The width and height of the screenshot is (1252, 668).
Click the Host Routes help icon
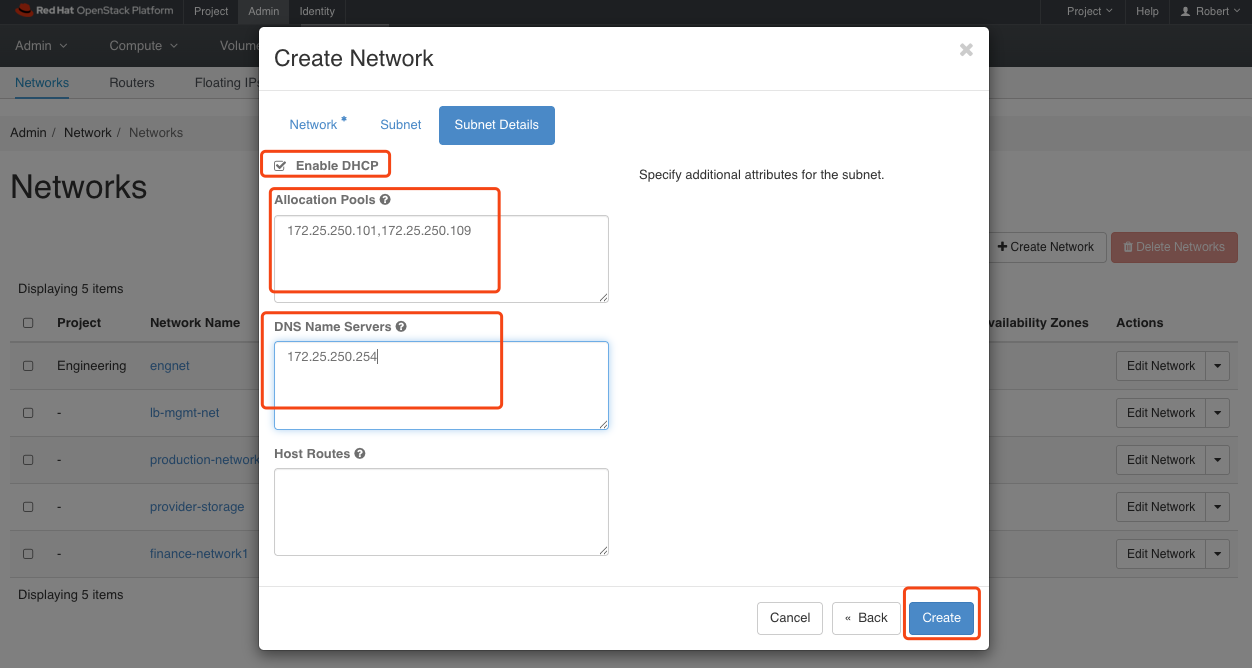point(359,453)
